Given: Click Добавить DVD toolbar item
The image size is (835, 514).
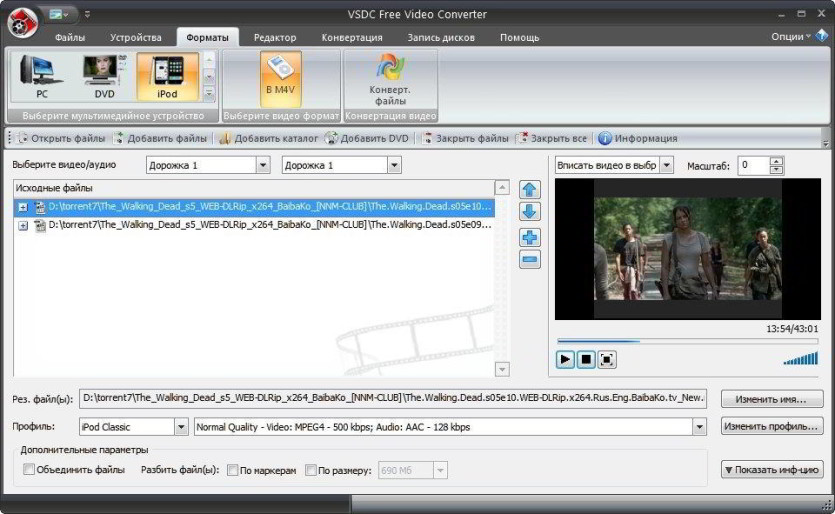Looking at the screenshot, I should pyautogui.click(x=367, y=138).
